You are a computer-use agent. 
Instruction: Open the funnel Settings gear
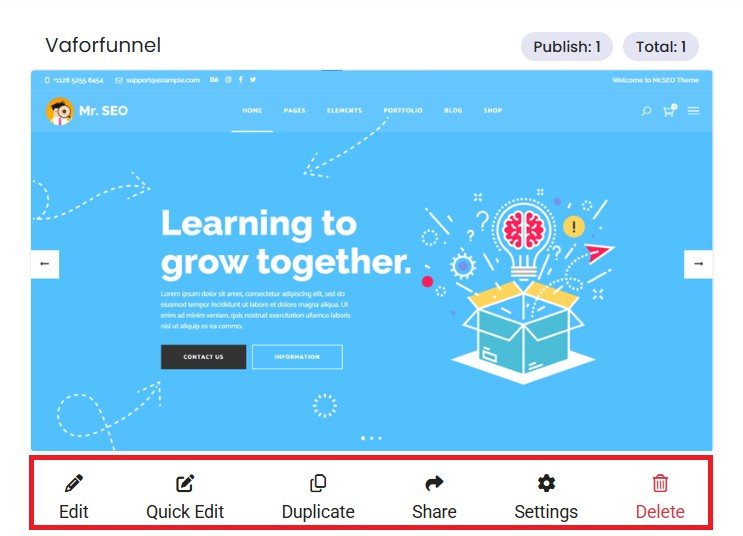point(546,484)
